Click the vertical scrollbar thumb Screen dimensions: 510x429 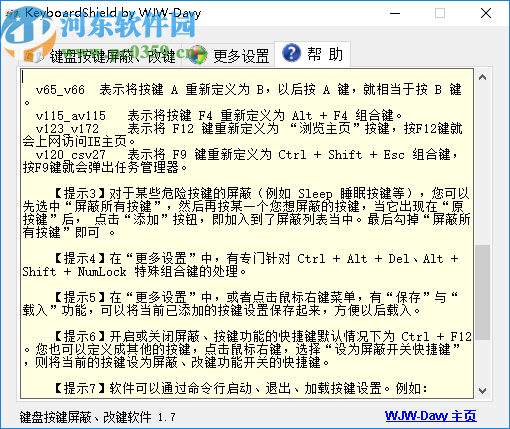pos(482,292)
